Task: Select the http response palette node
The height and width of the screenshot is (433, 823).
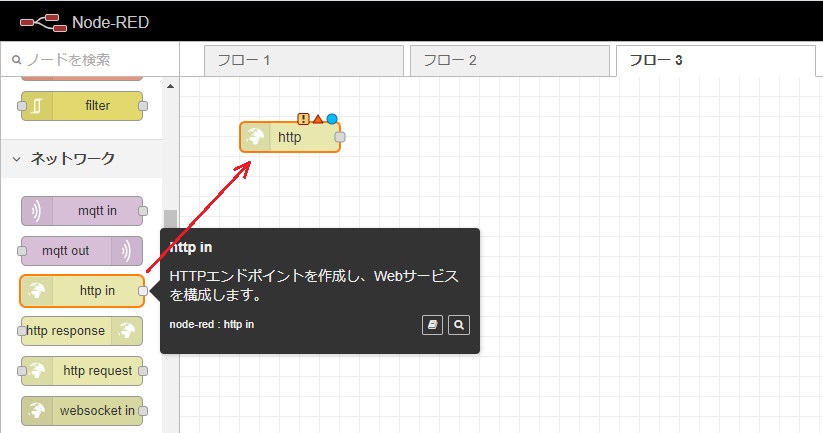Action: click(x=82, y=330)
